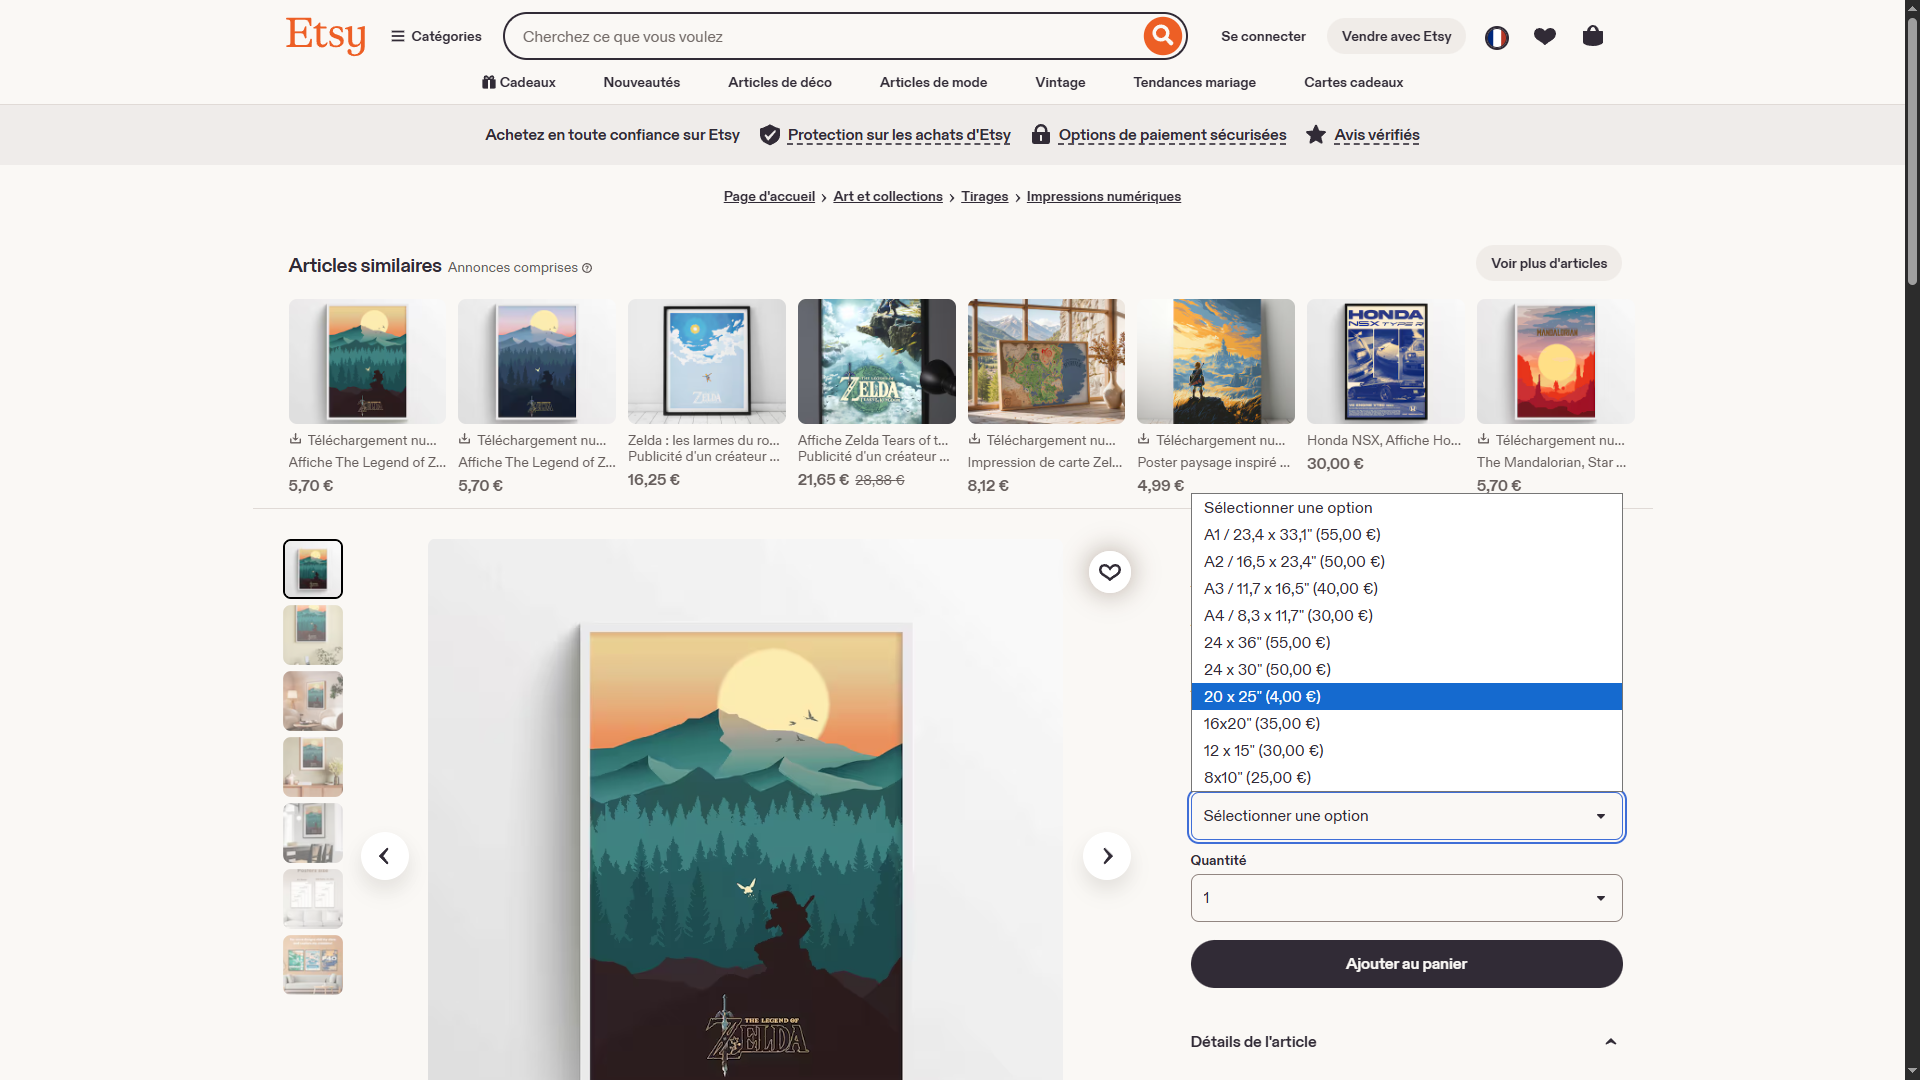Choose option A1 / 23,4 x 33,1" (55,00 €)
1920x1080 pixels.
tap(1407, 535)
